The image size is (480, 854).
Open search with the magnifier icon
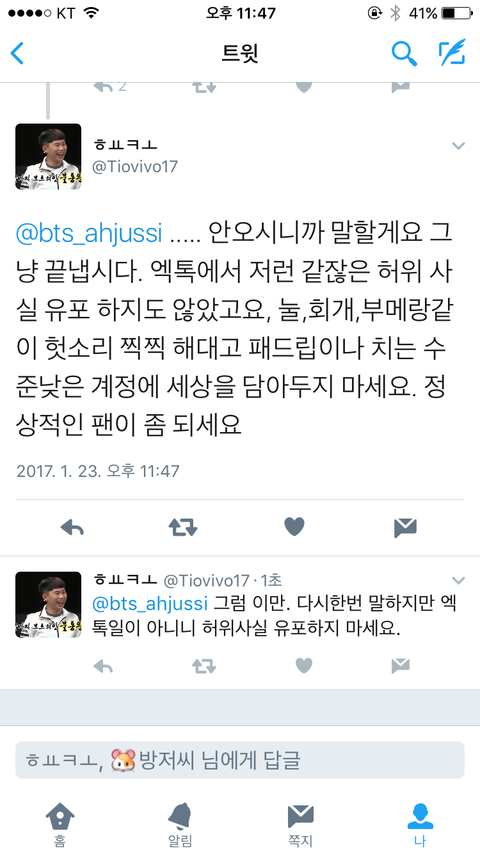tap(404, 53)
